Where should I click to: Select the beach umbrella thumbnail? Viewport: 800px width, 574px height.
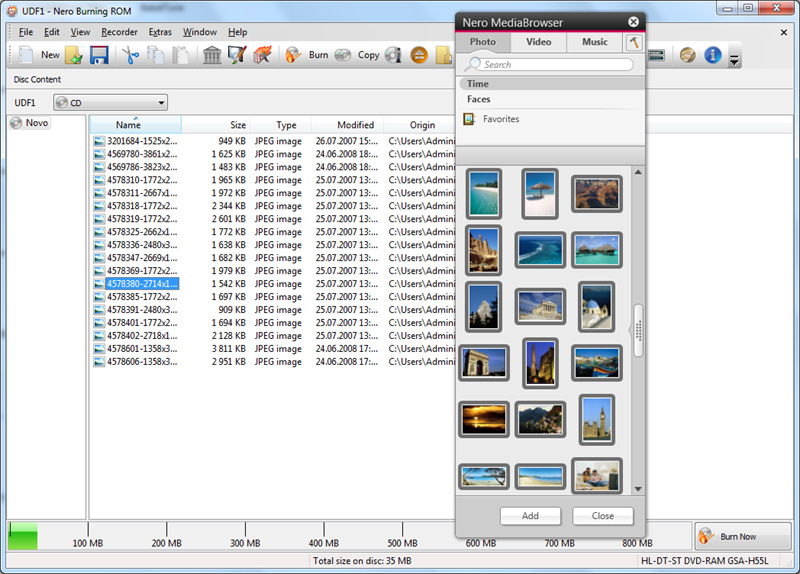coord(540,194)
